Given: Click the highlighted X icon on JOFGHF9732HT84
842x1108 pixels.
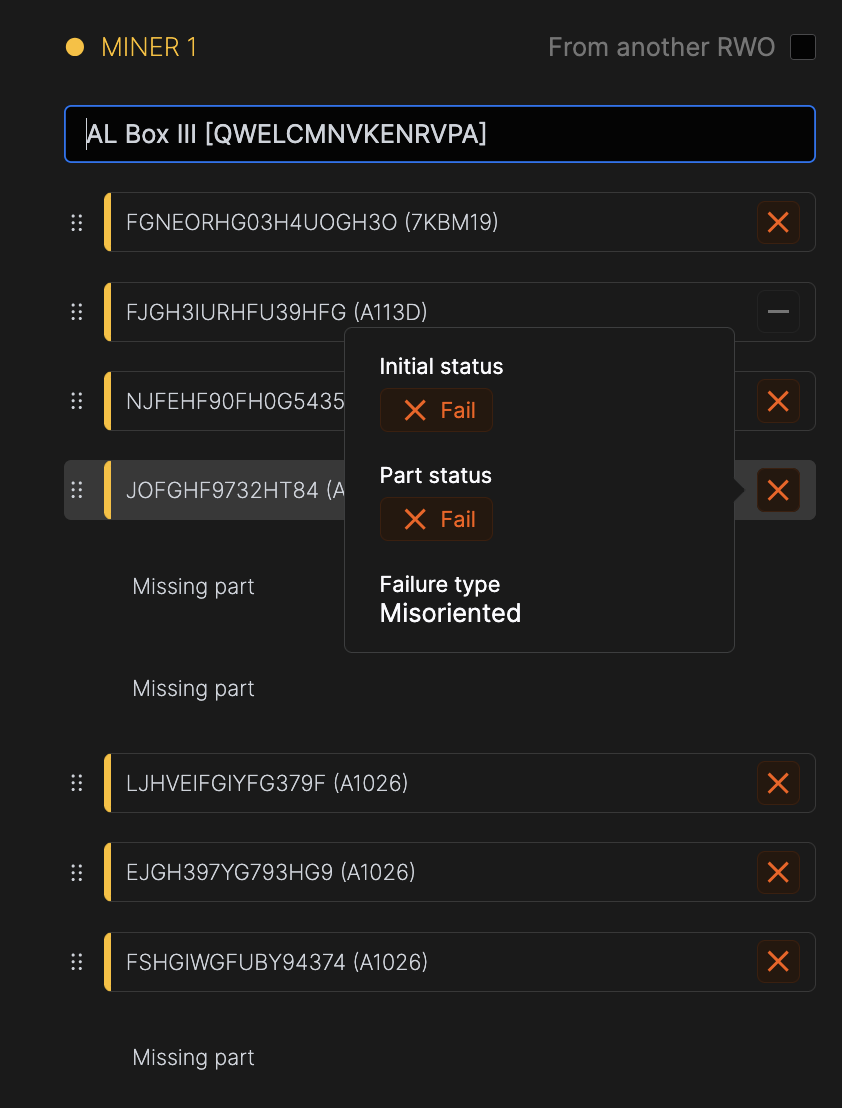Looking at the screenshot, I should [x=778, y=490].
